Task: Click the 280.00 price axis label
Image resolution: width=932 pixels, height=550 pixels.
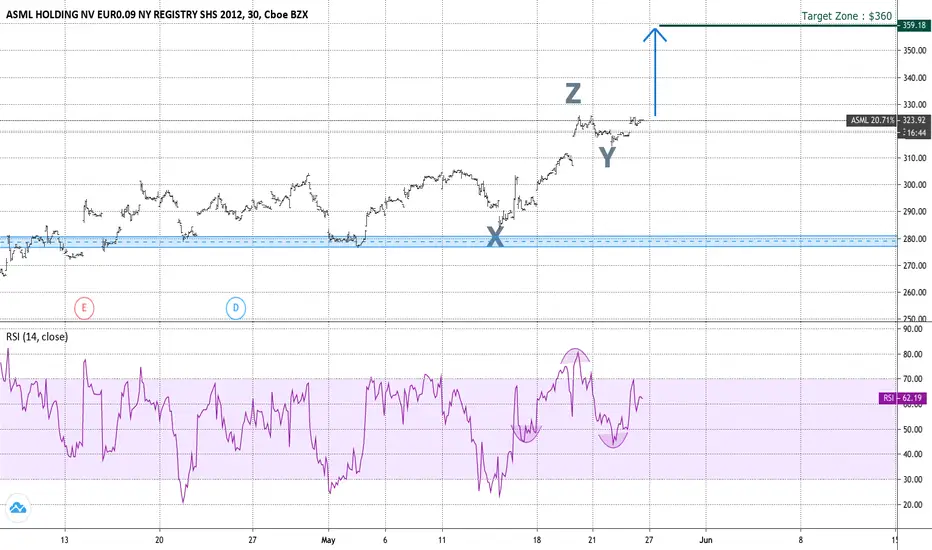Action: 914,239
